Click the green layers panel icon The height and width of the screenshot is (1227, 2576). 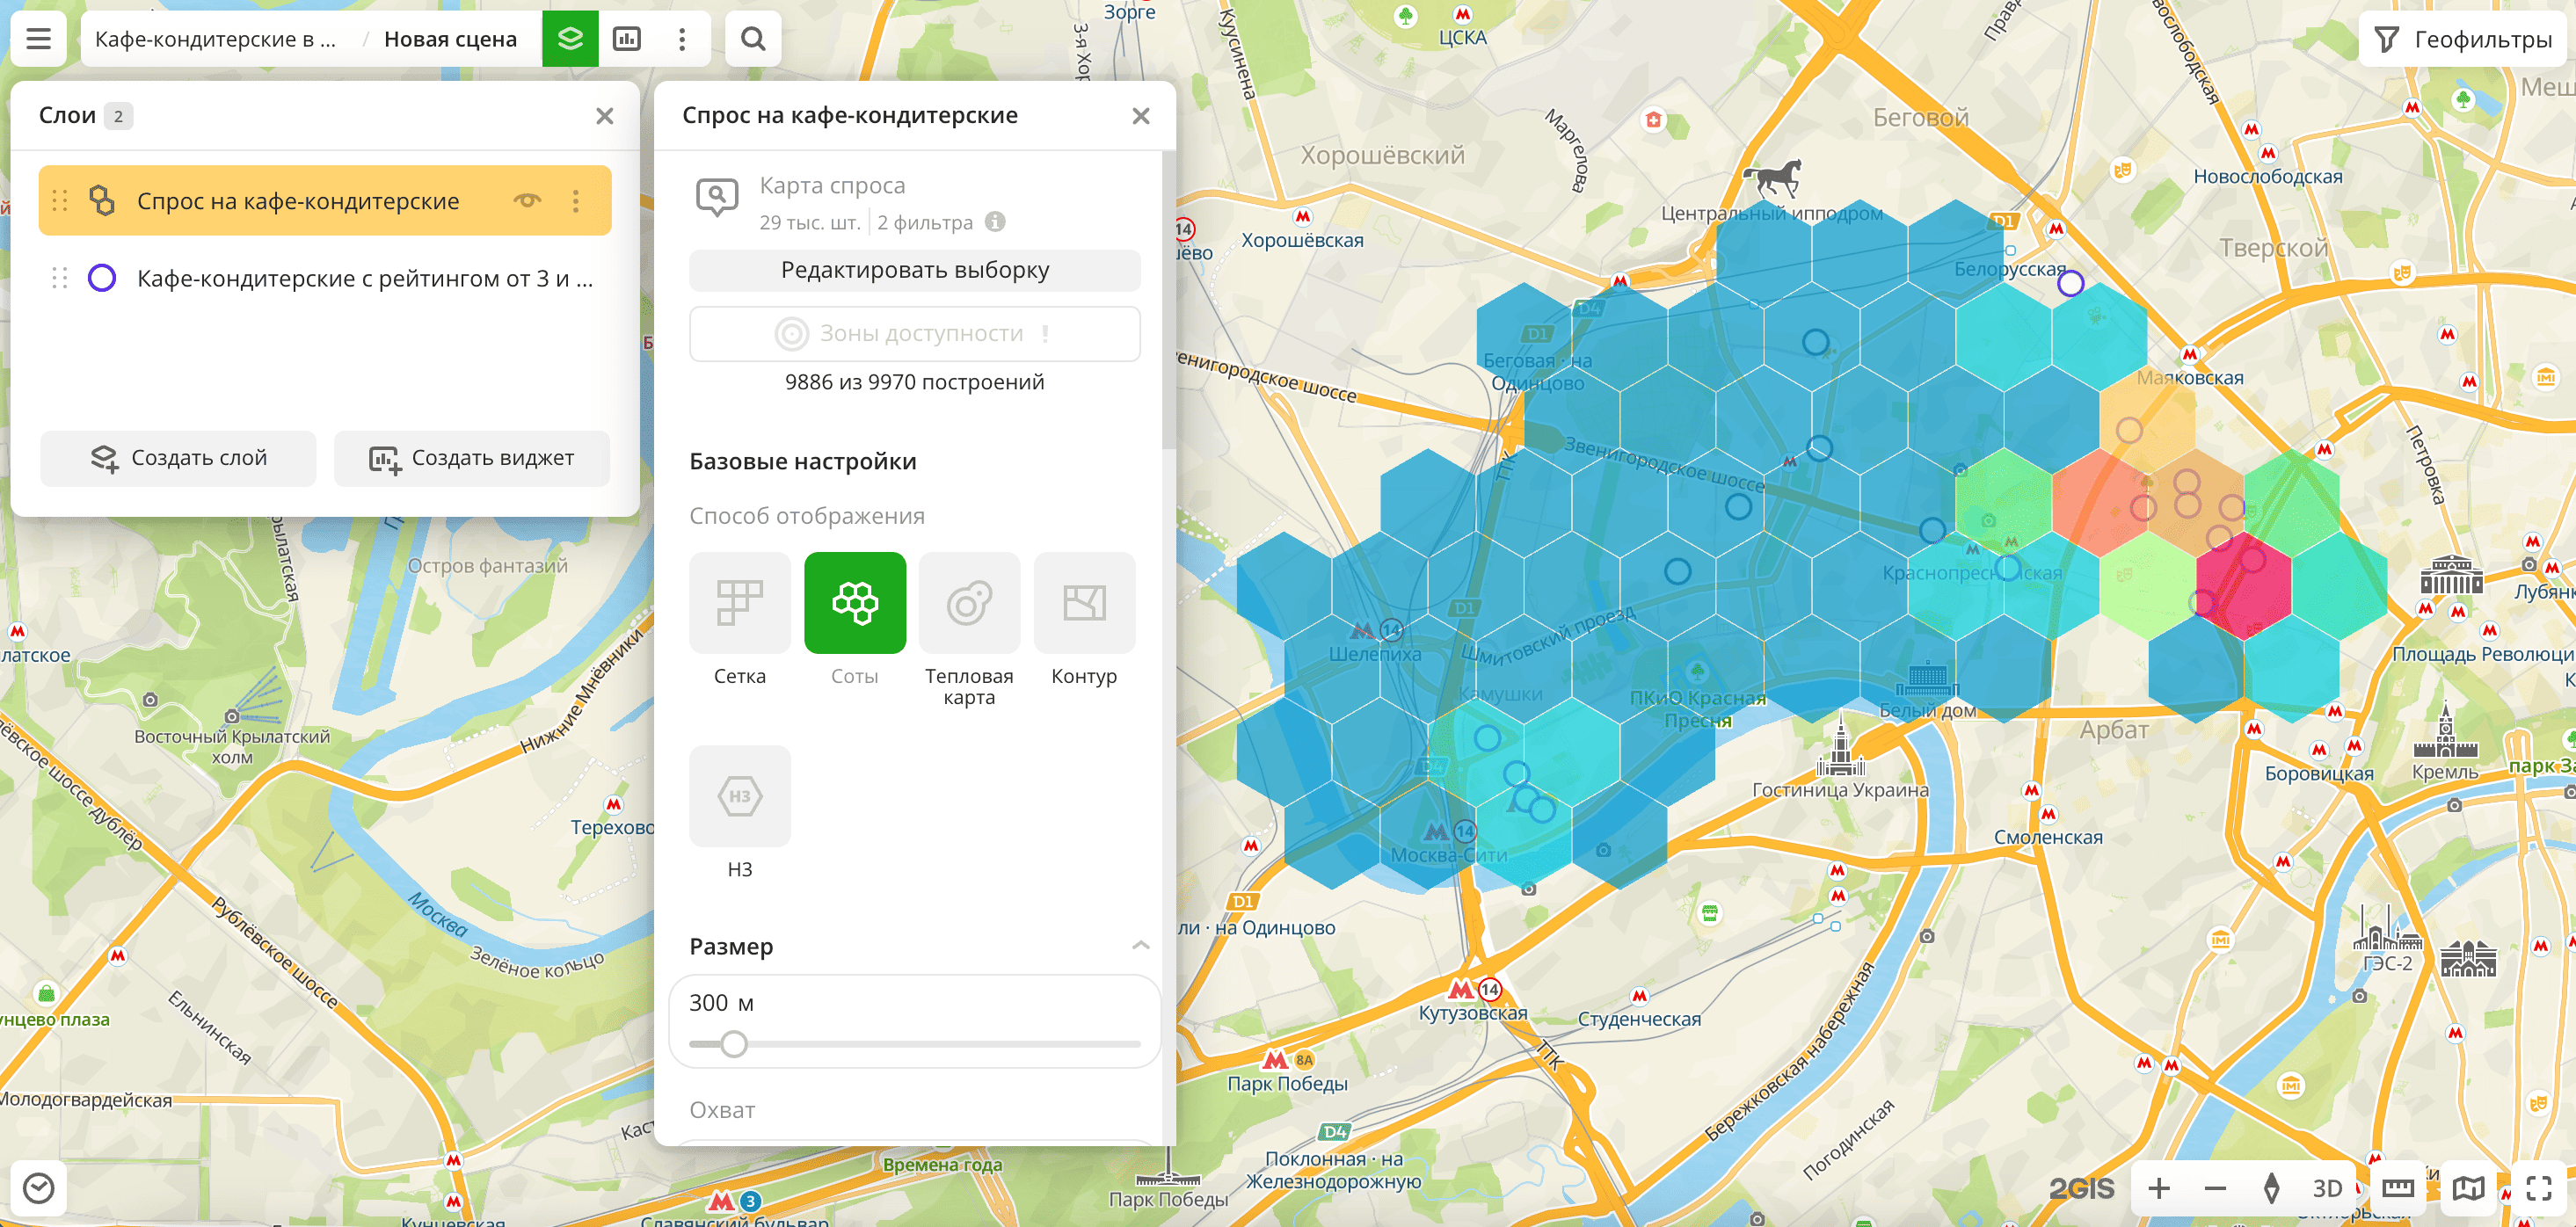[570, 39]
